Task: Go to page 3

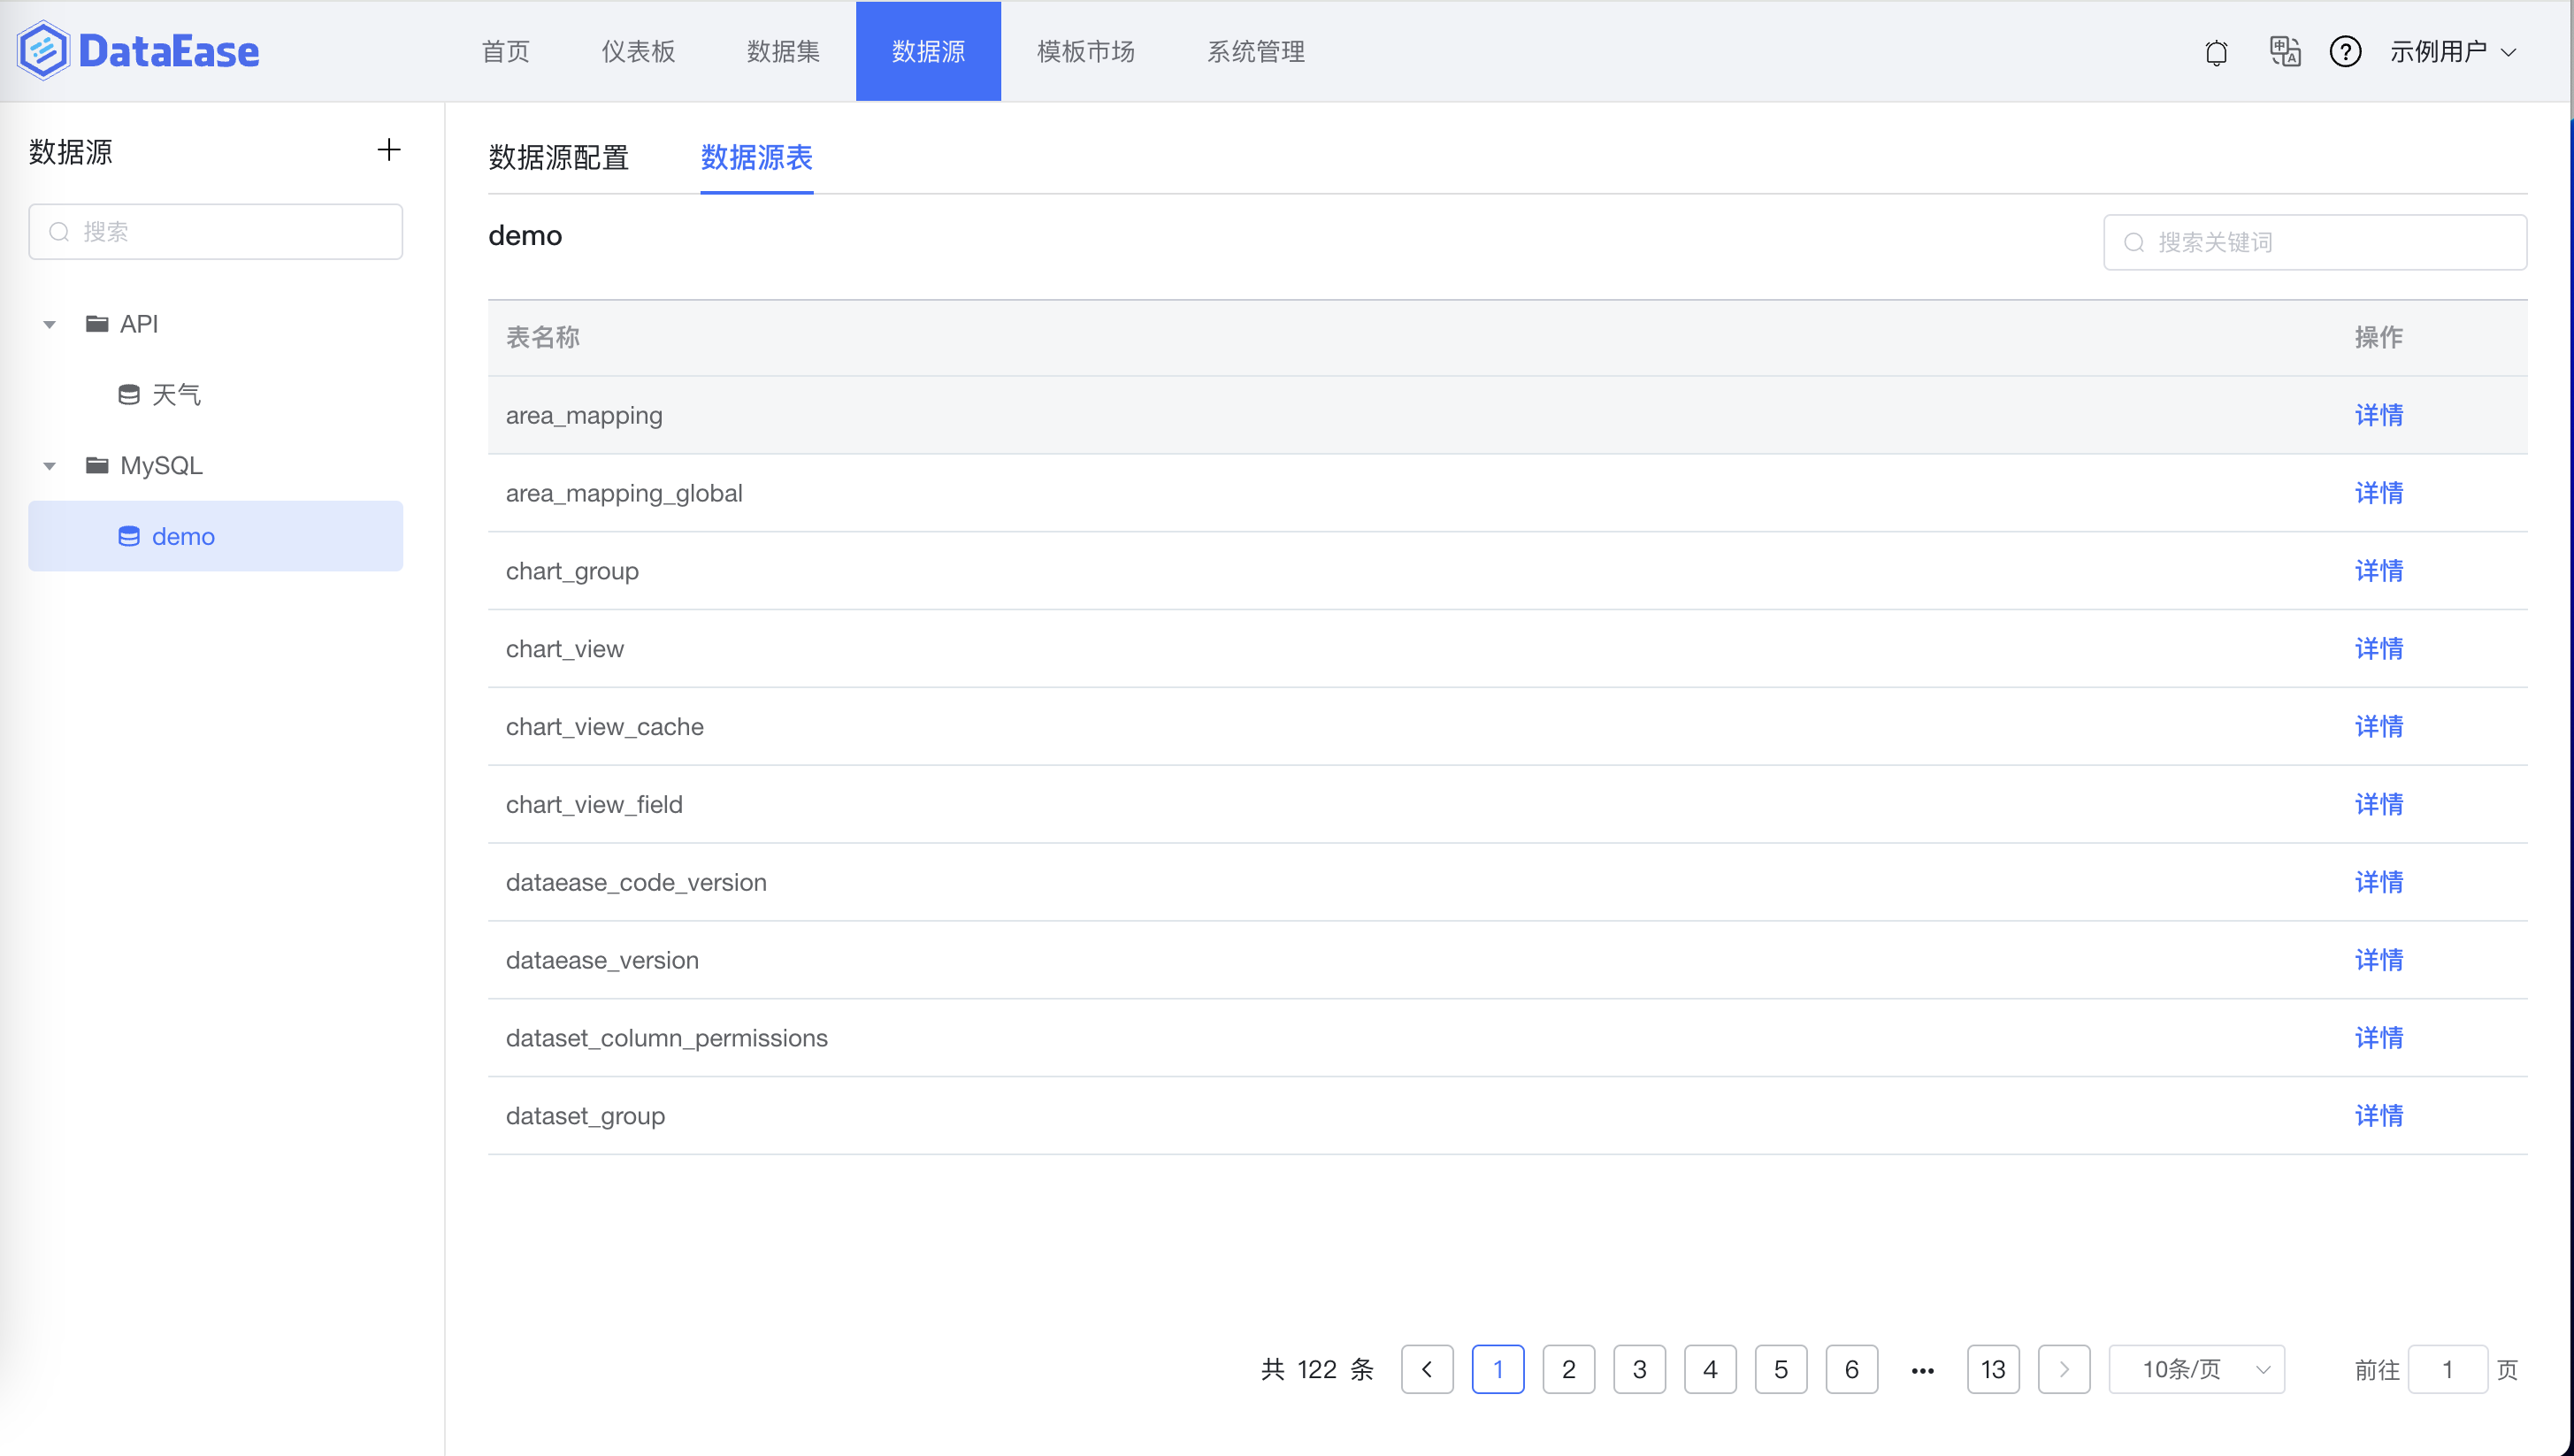Action: point(1639,1369)
